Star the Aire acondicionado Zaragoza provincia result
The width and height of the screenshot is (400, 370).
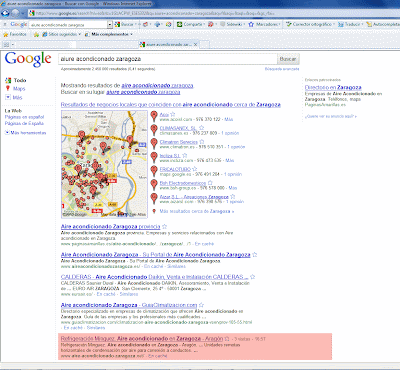point(164,226)
